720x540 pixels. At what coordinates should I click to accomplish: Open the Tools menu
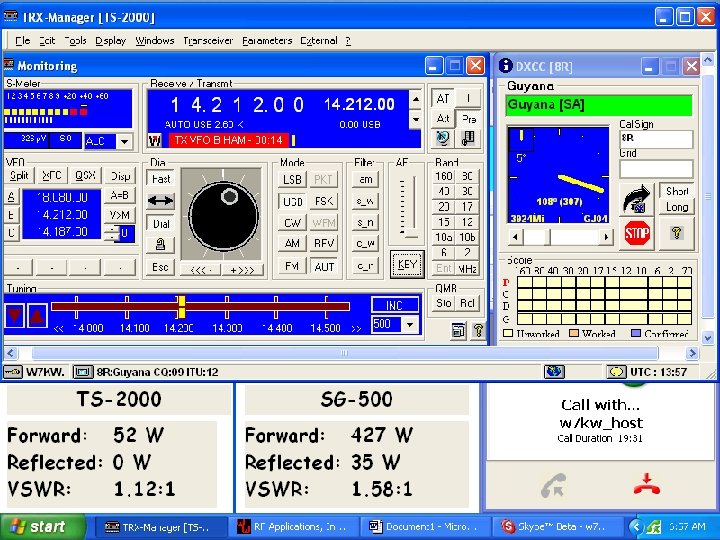tap(75, 40)
